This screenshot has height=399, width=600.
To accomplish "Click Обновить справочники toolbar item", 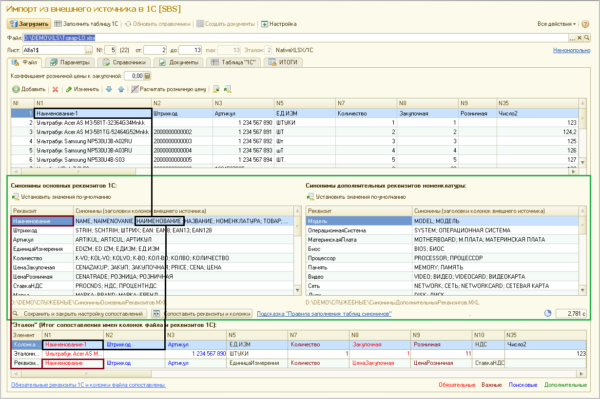I will 158,24.
